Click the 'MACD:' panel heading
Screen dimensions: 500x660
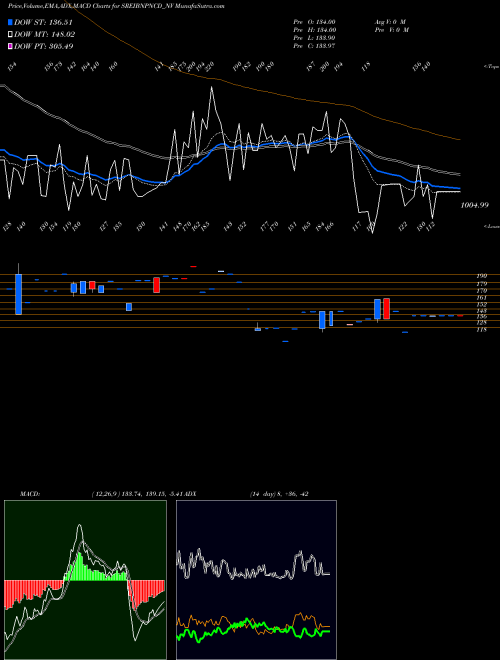(30, 494)
